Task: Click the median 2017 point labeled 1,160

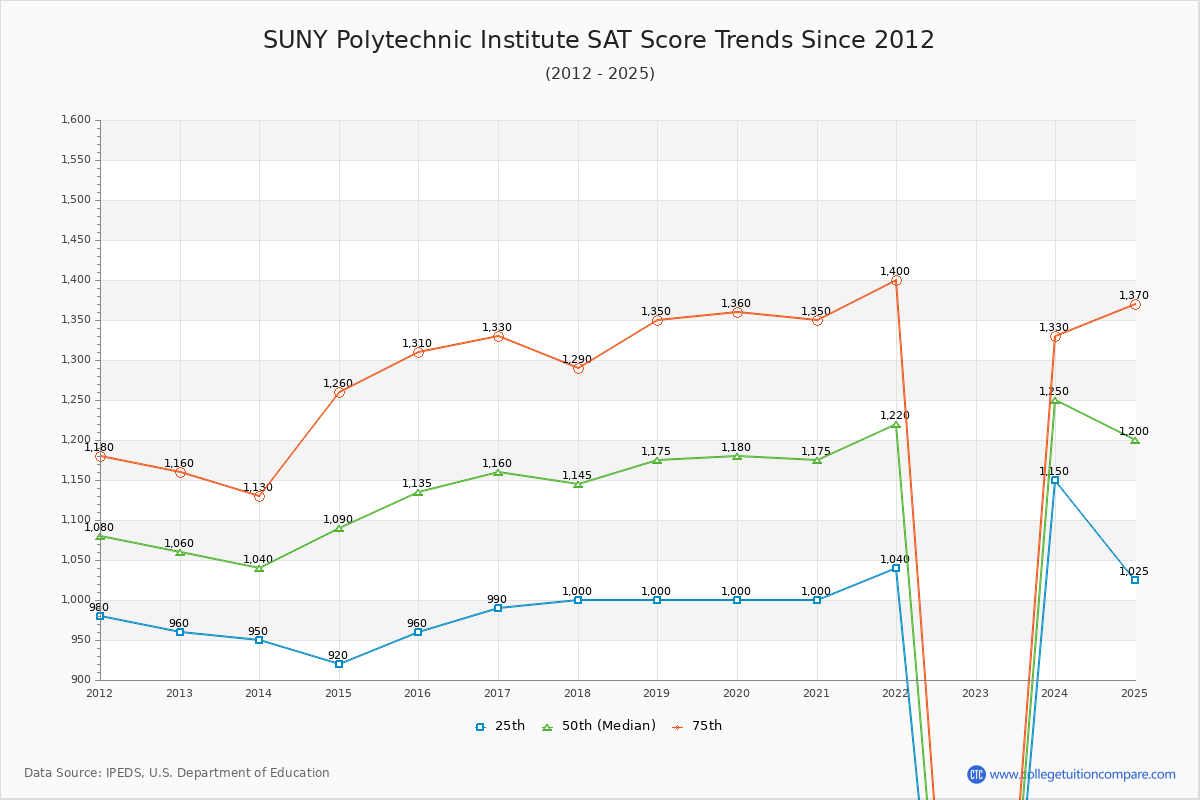Action: click(x=498, y=472)
